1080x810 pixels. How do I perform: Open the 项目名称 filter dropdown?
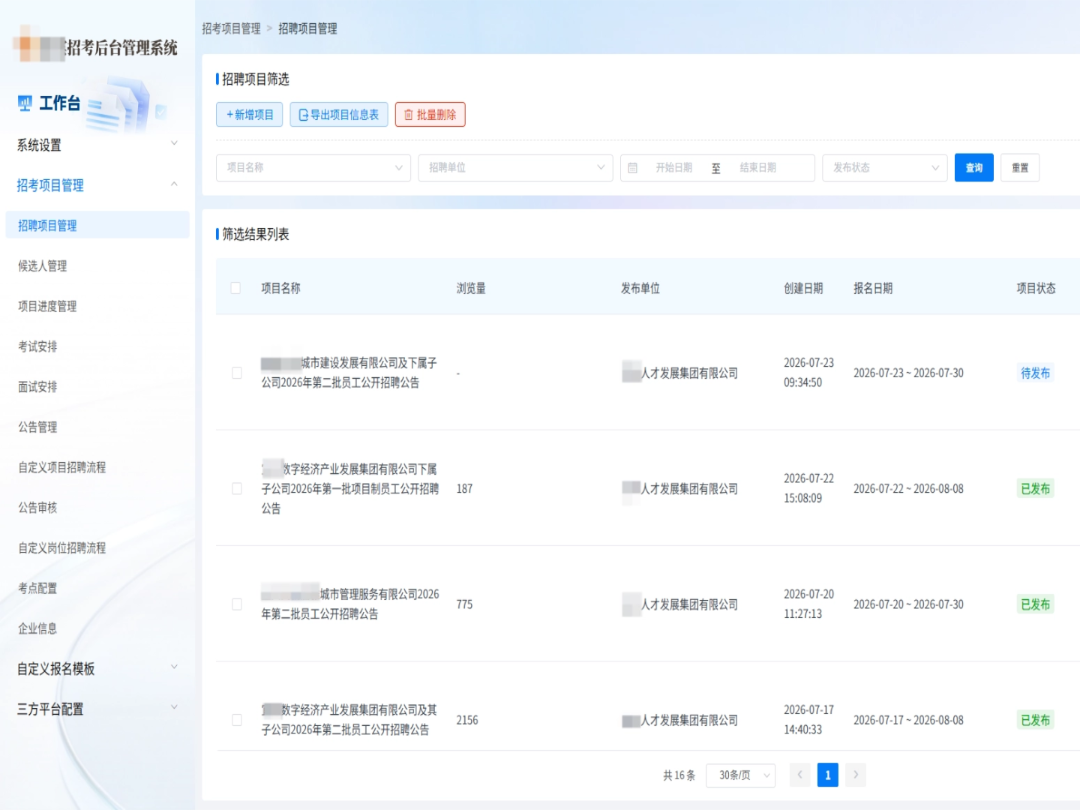(313, 167)
